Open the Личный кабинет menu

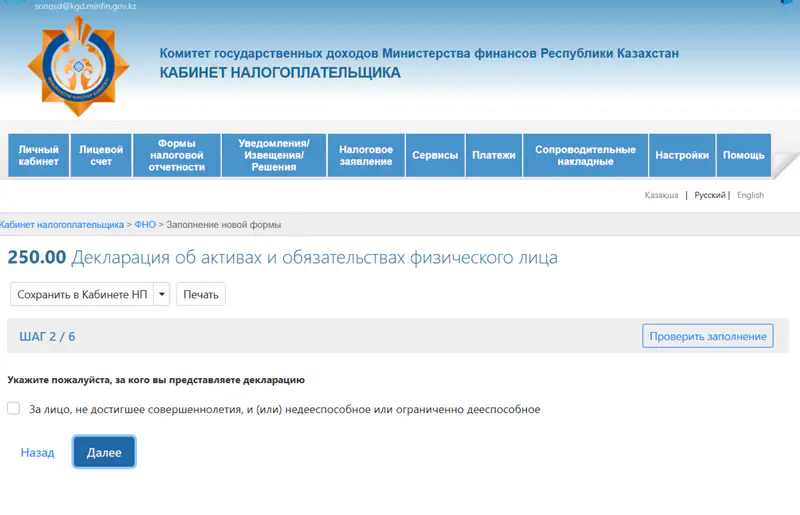click(39, 156)
